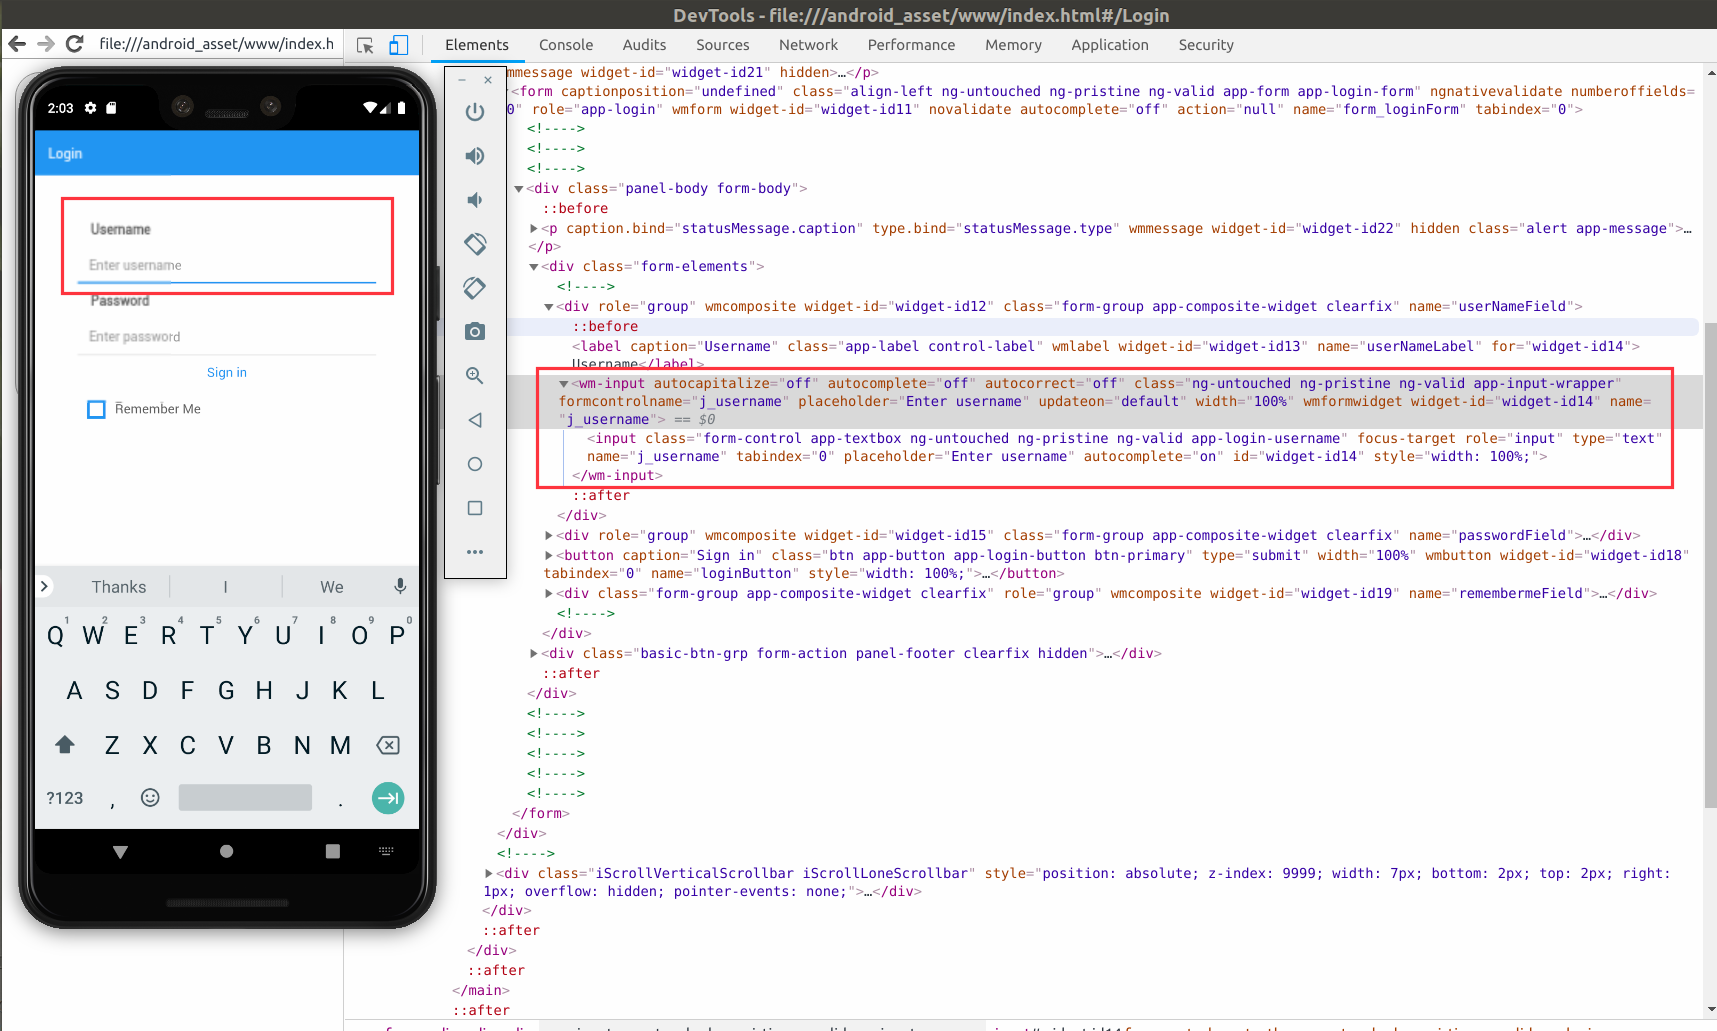Expand the passwordField div node
The image size is (1717, 1031).
549,536
